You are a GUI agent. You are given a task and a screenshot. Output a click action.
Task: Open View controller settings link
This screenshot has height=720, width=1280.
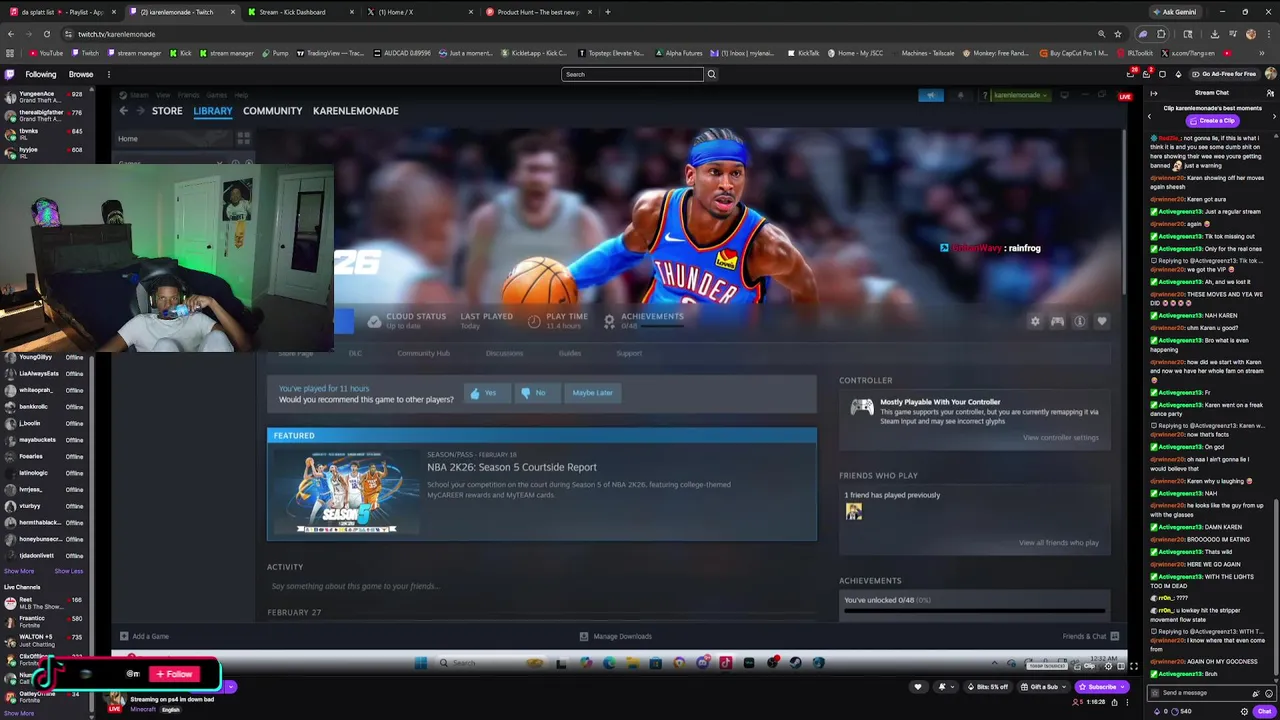[x=1060, y=438]
